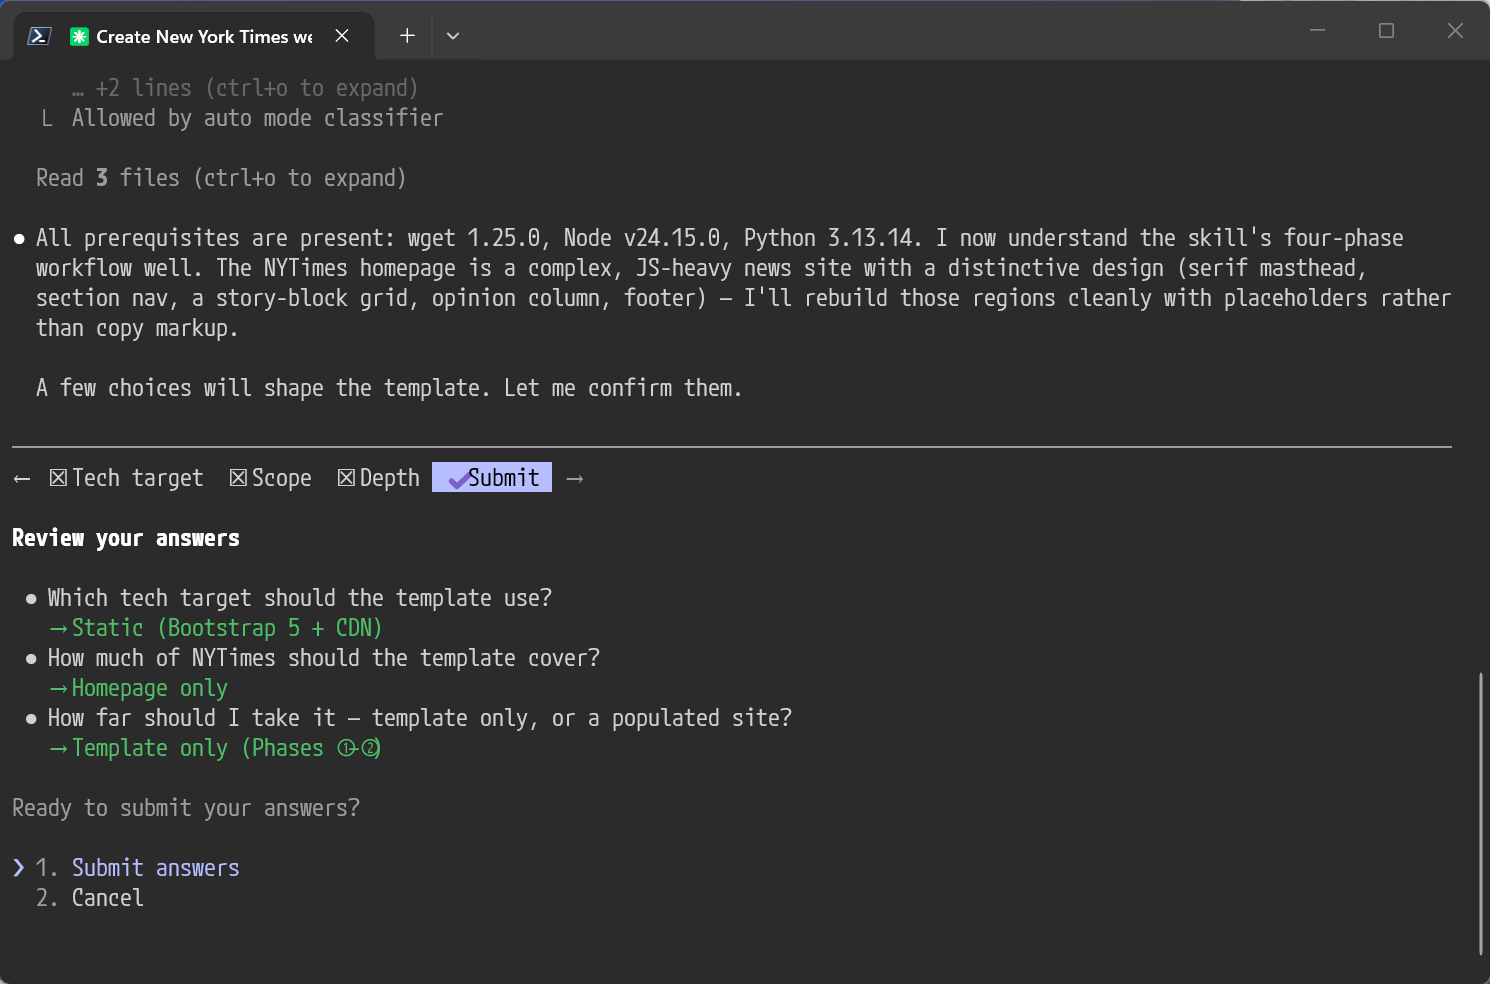Screen dimensions: 1490x984
Task: Open the new tab profile dropdown
Action: pyautogui.click(x=453, y=36)
